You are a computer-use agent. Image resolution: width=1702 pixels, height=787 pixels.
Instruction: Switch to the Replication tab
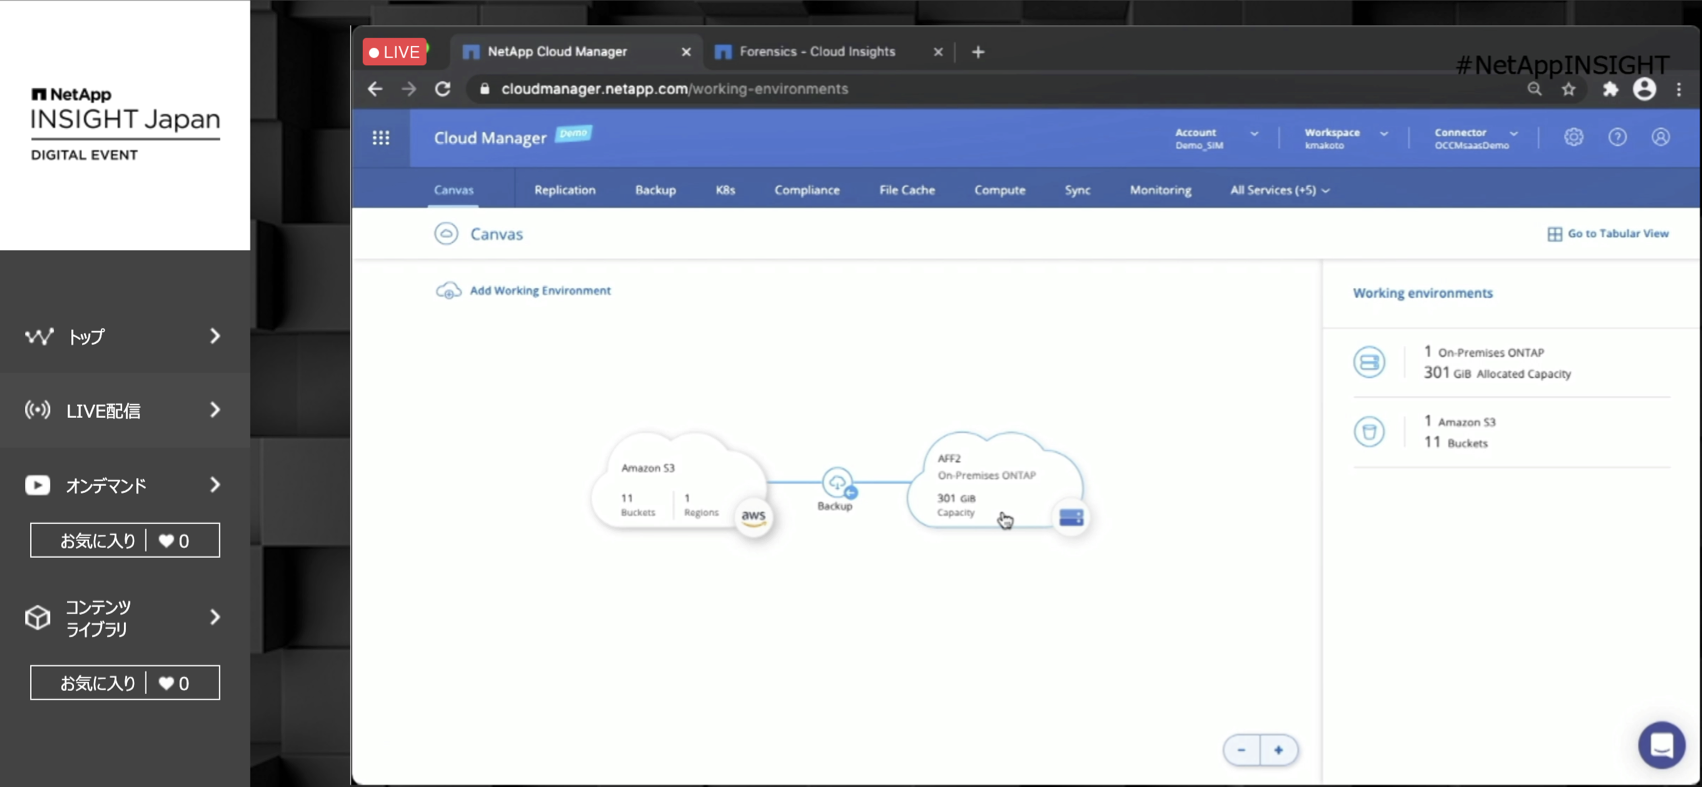565,190
